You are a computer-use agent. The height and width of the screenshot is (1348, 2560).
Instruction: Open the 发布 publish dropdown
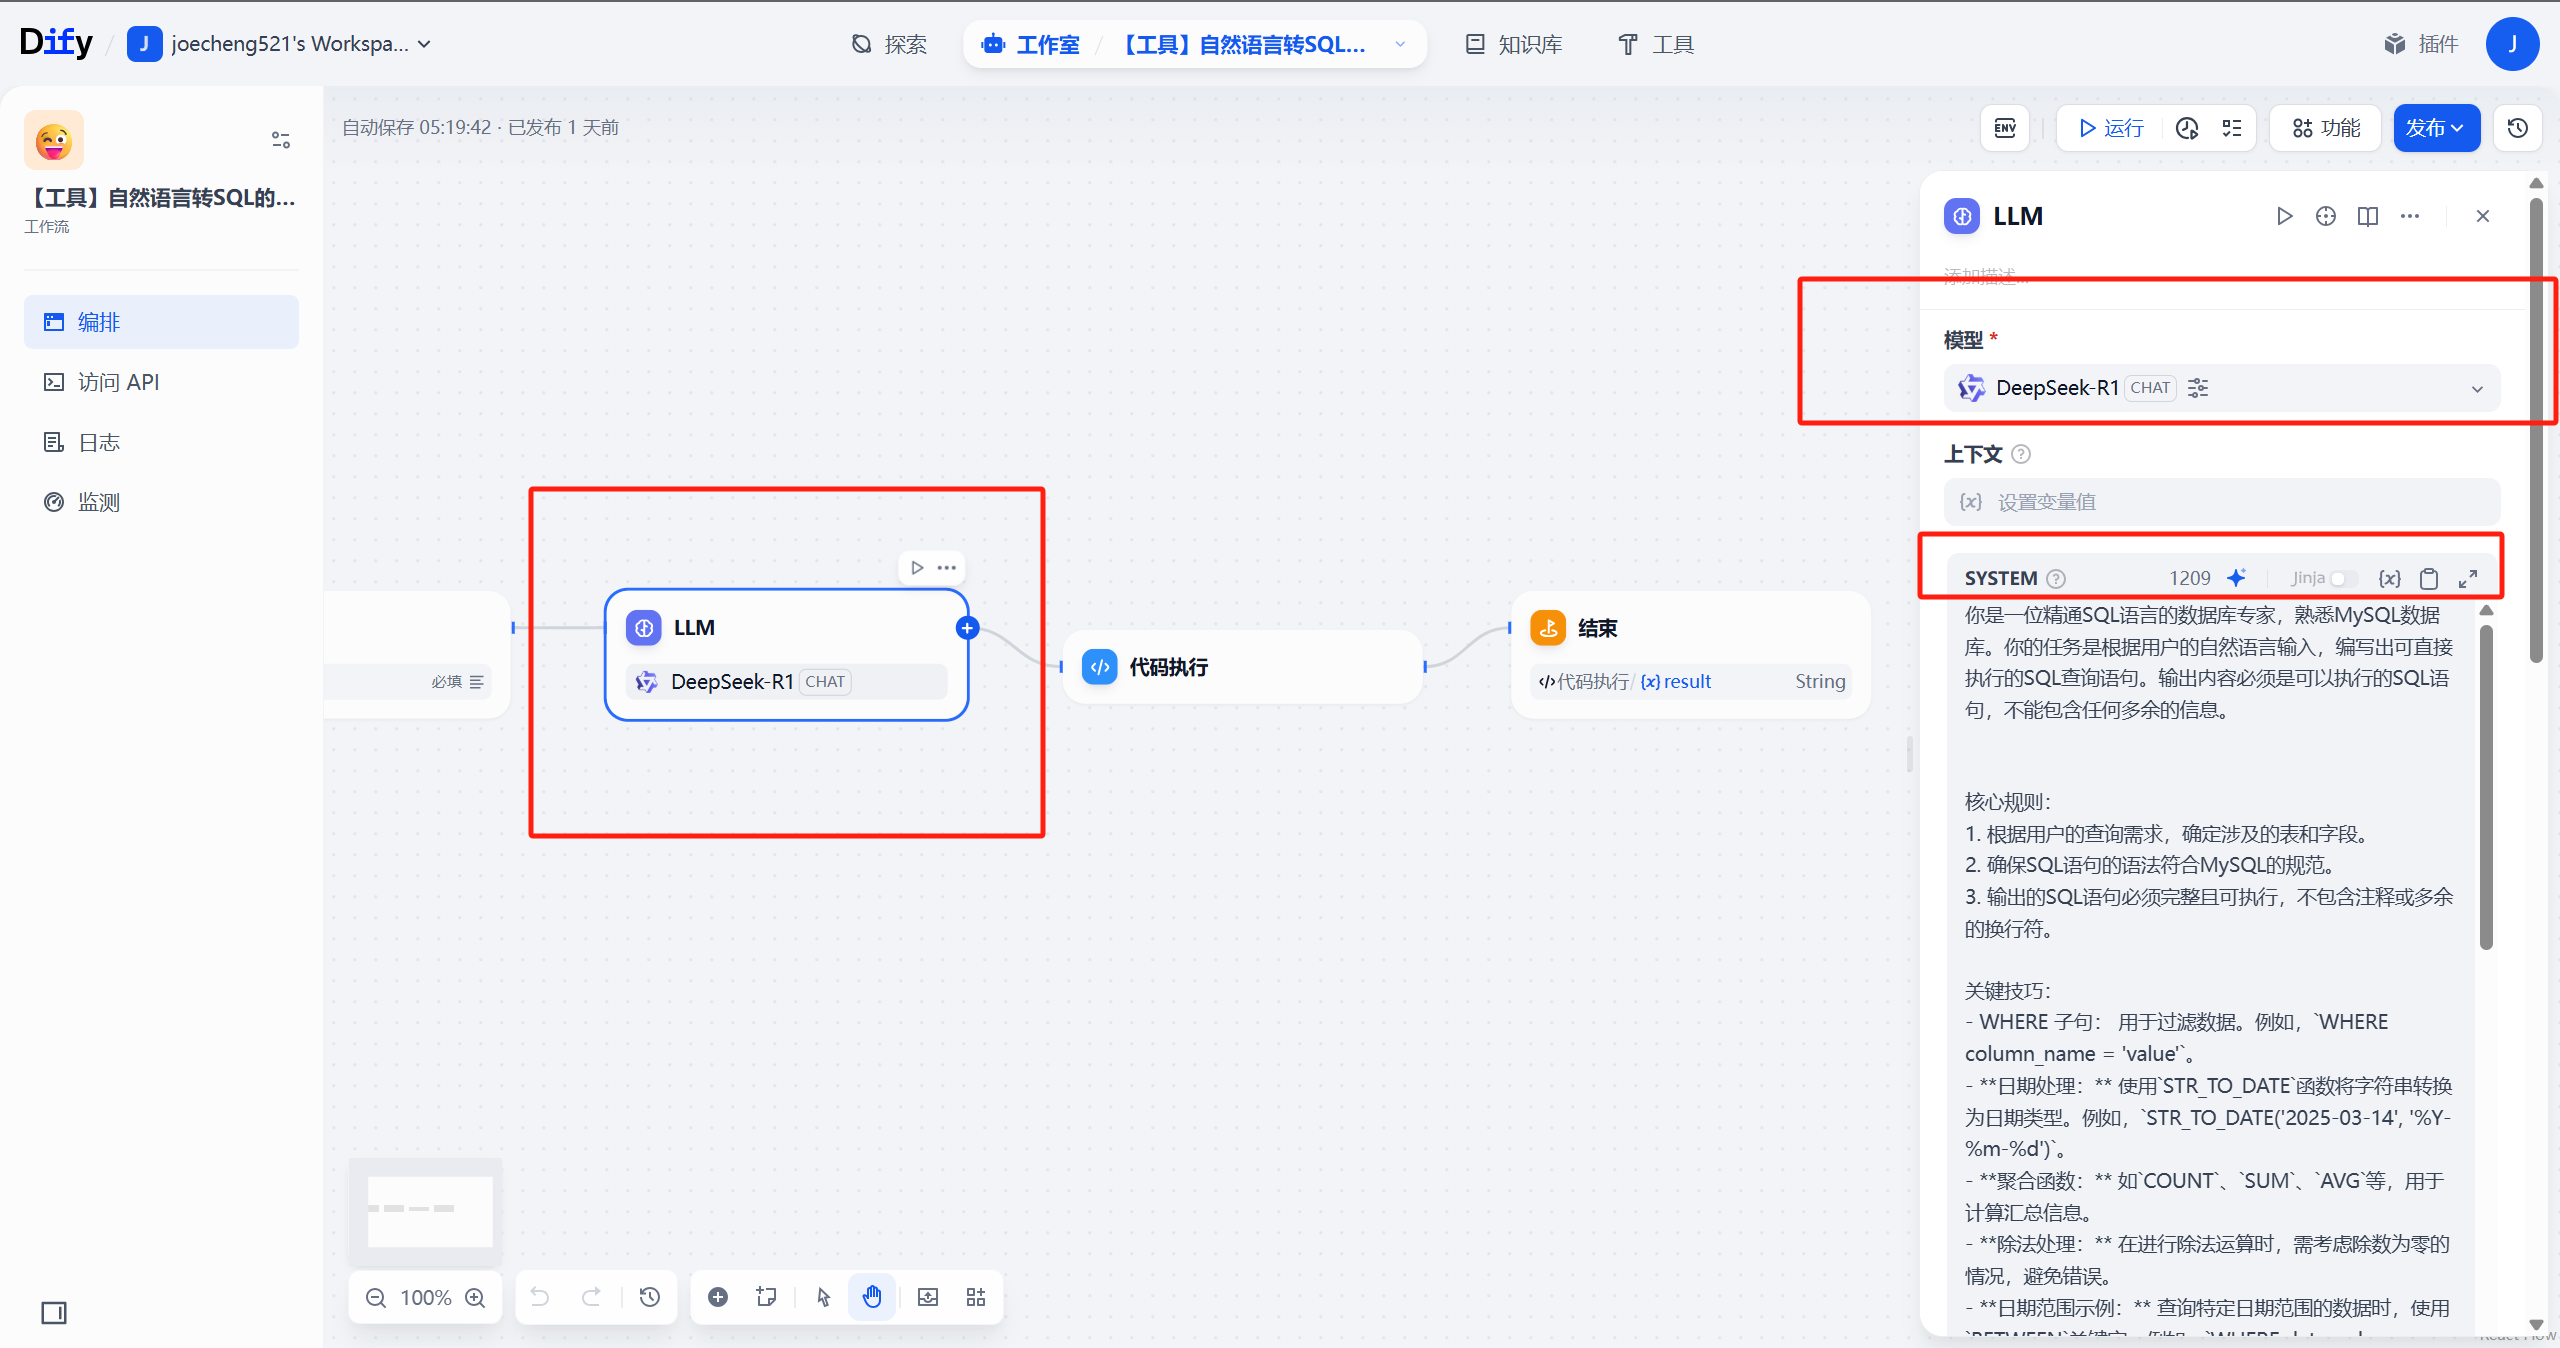pos(2435,128)
